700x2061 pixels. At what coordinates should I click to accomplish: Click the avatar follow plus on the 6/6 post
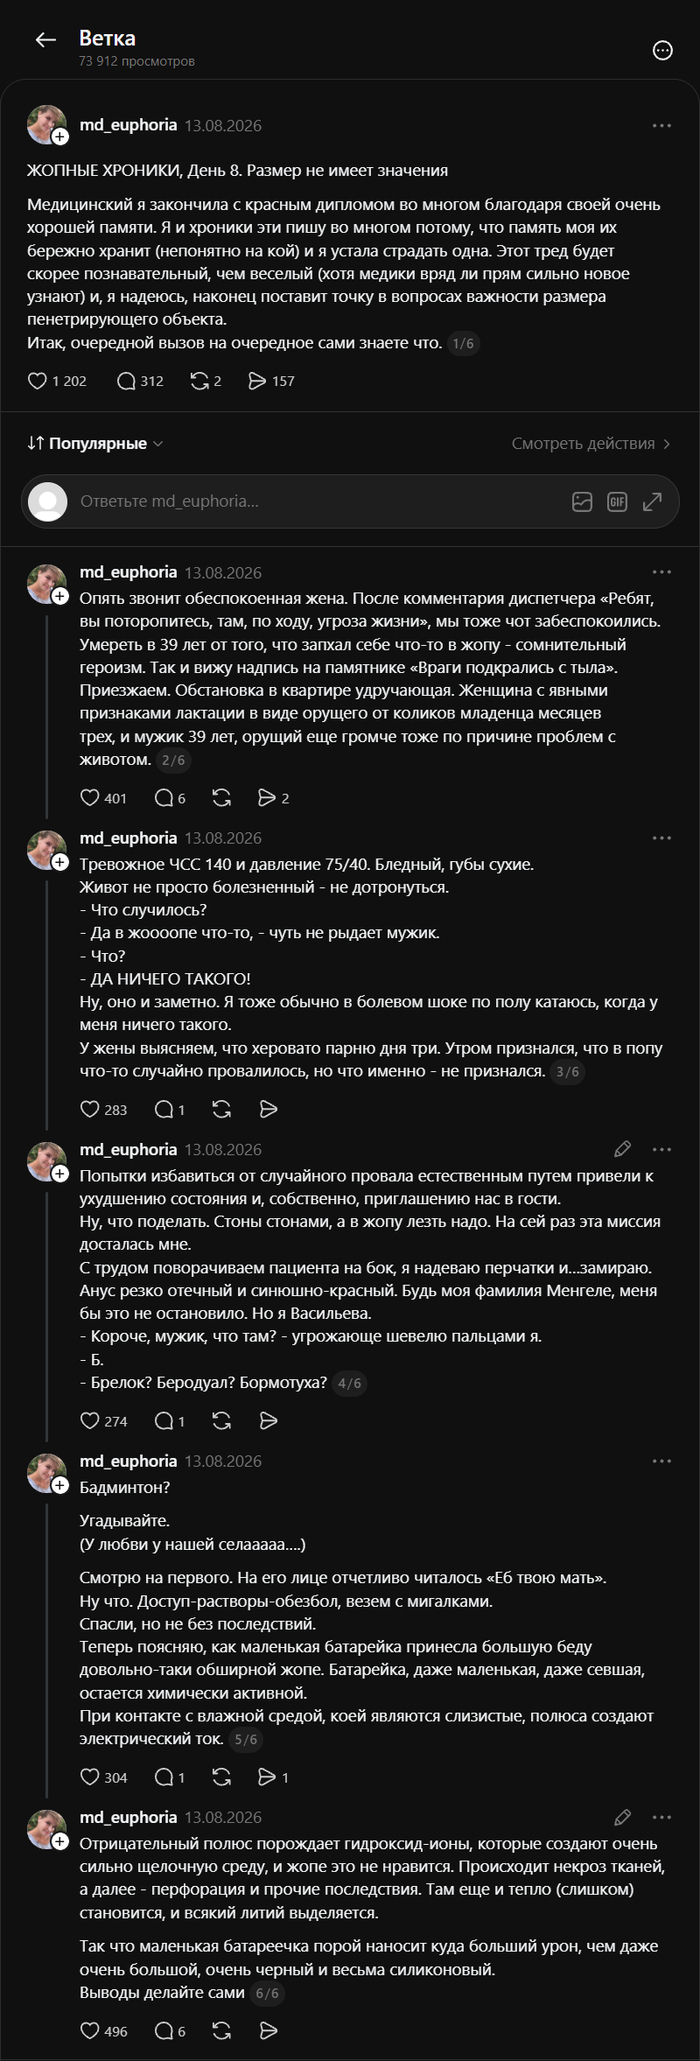pos(60,1842)
